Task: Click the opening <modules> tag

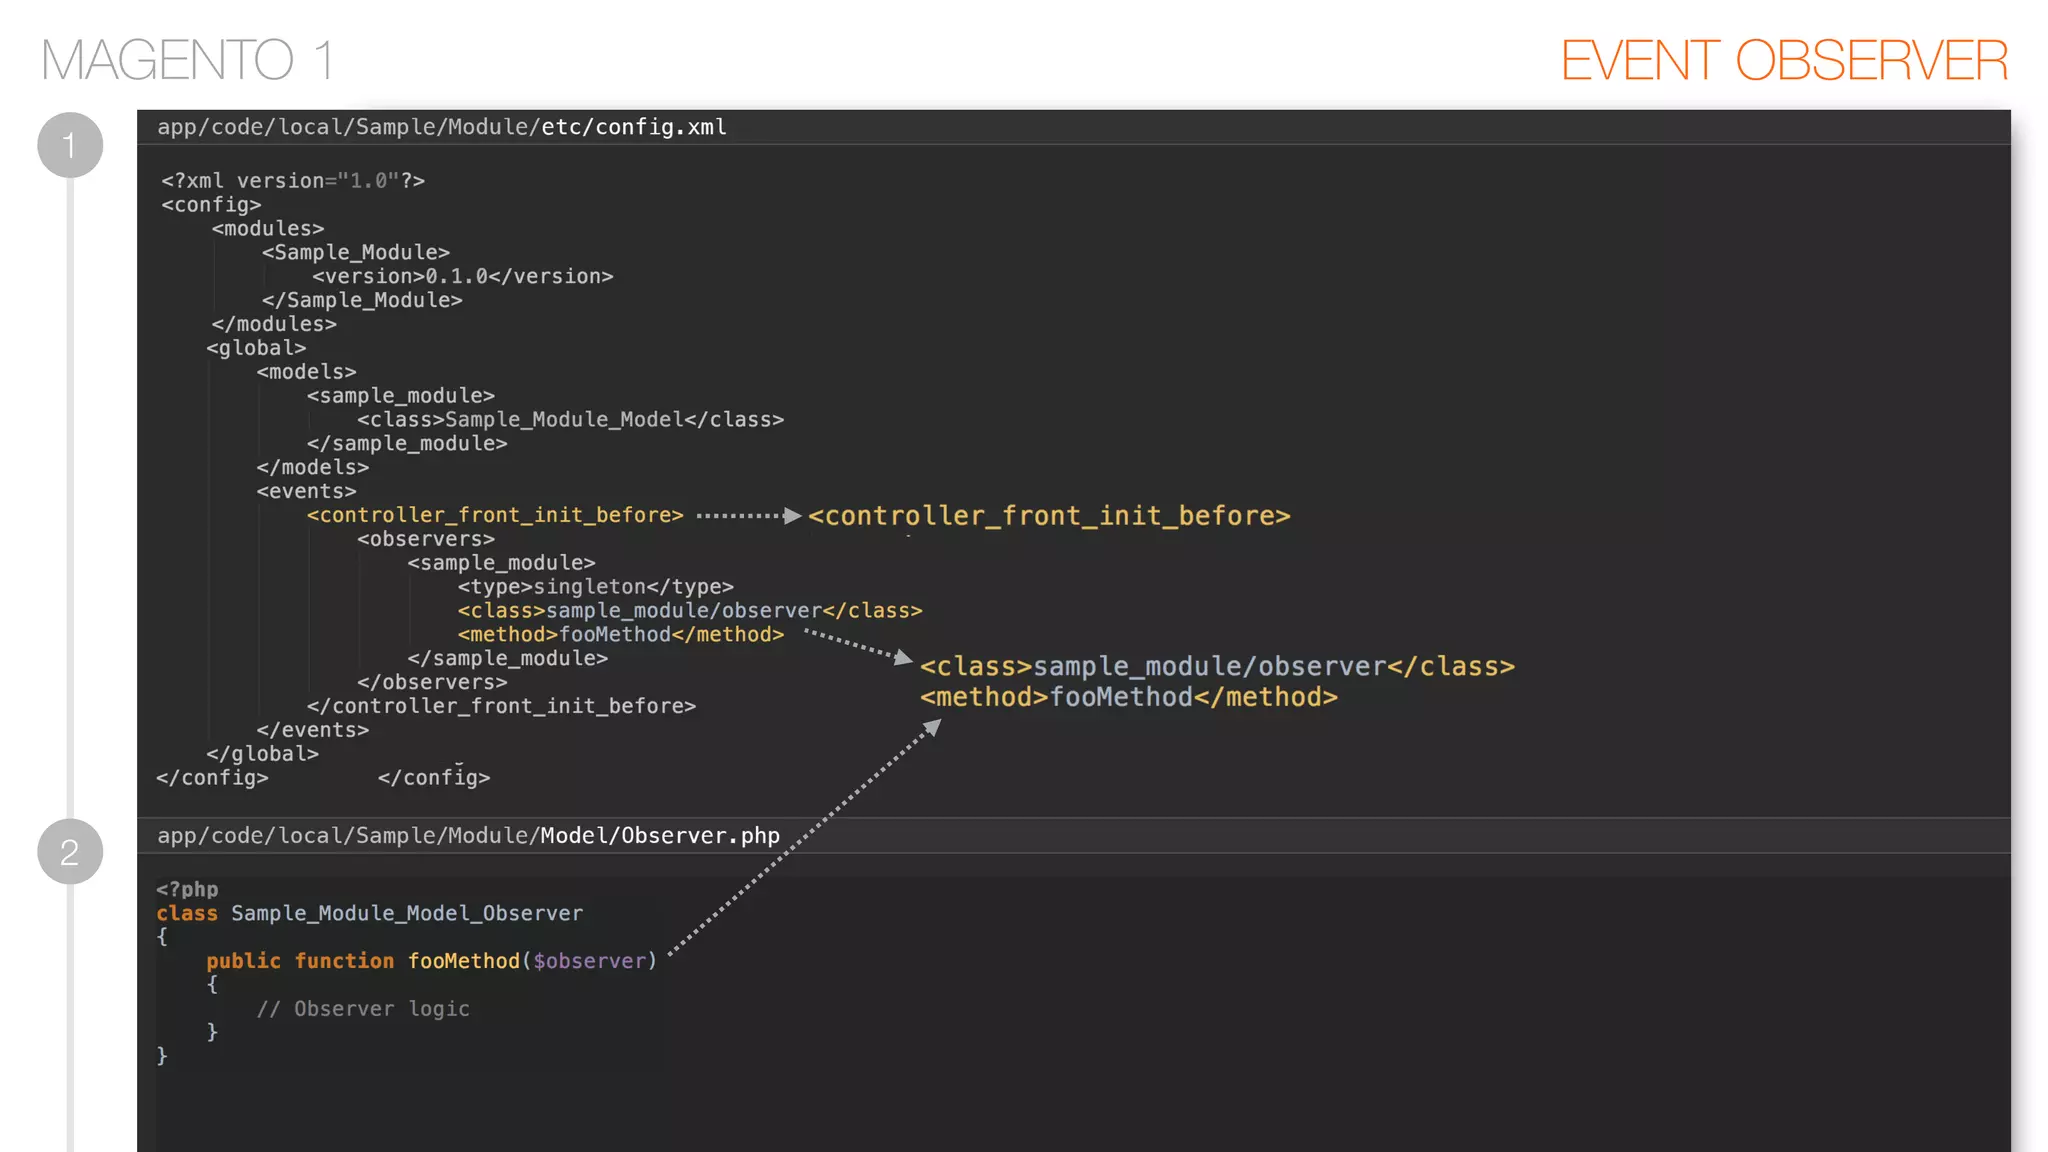Action: [268, 229]
